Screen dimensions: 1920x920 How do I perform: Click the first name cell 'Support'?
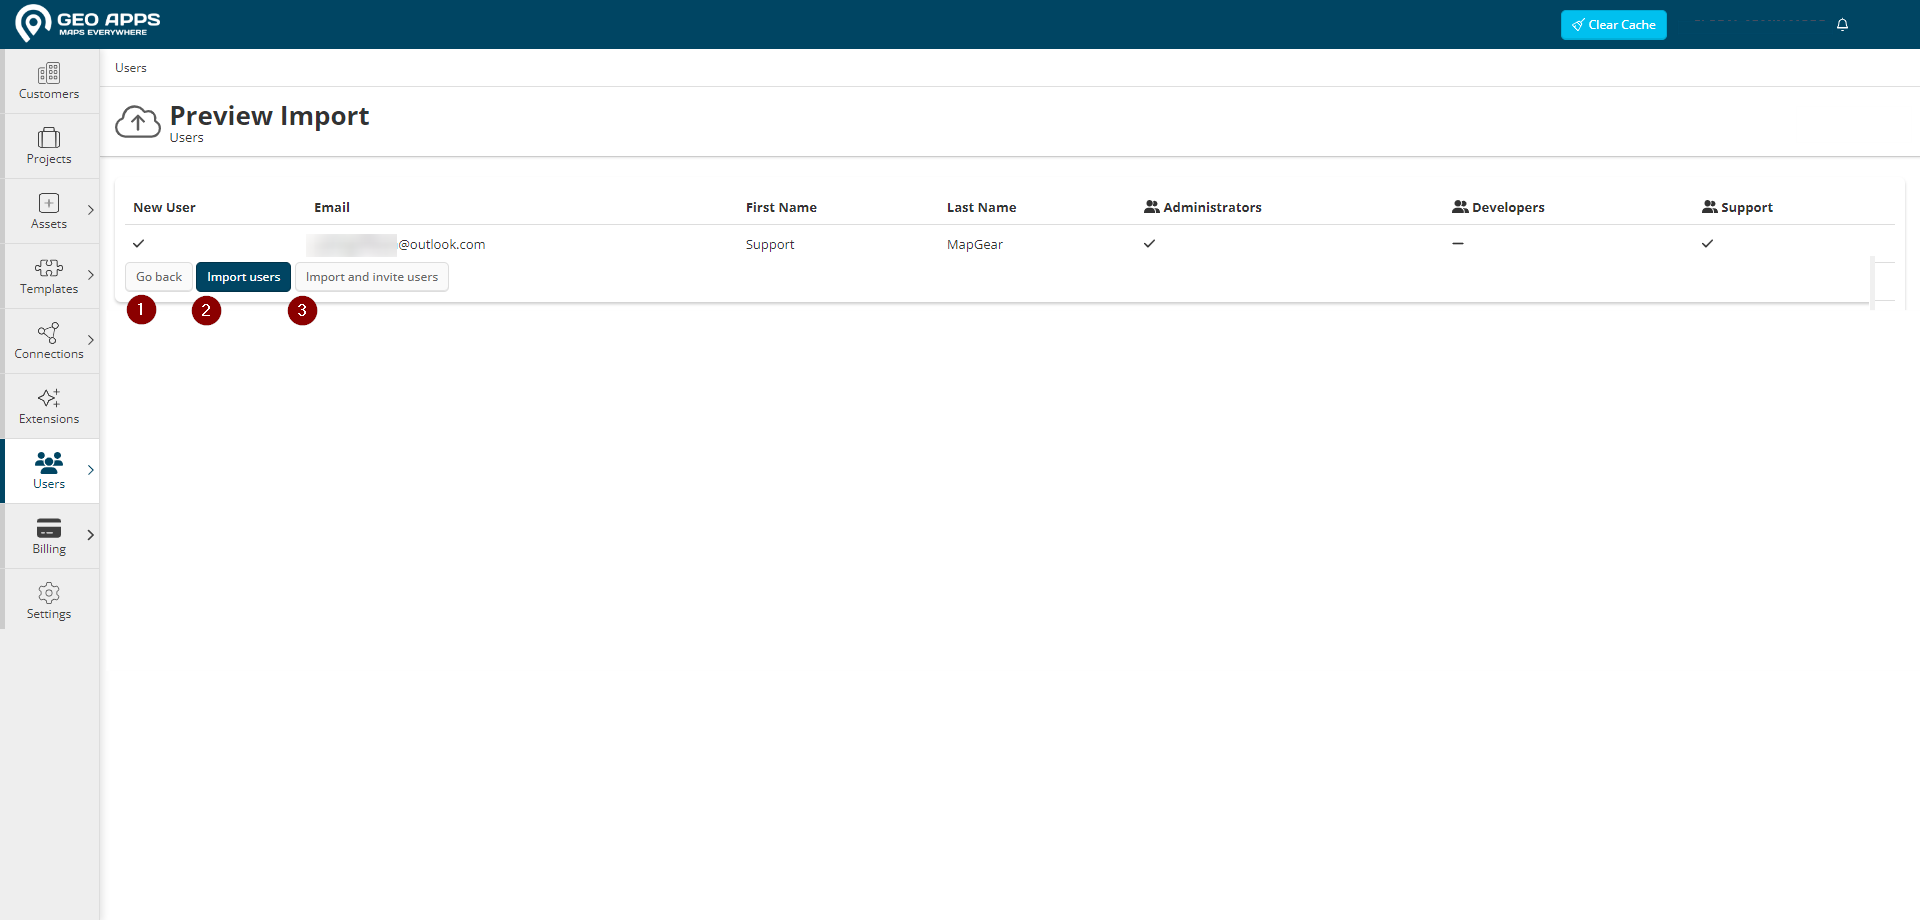point(770,244)
